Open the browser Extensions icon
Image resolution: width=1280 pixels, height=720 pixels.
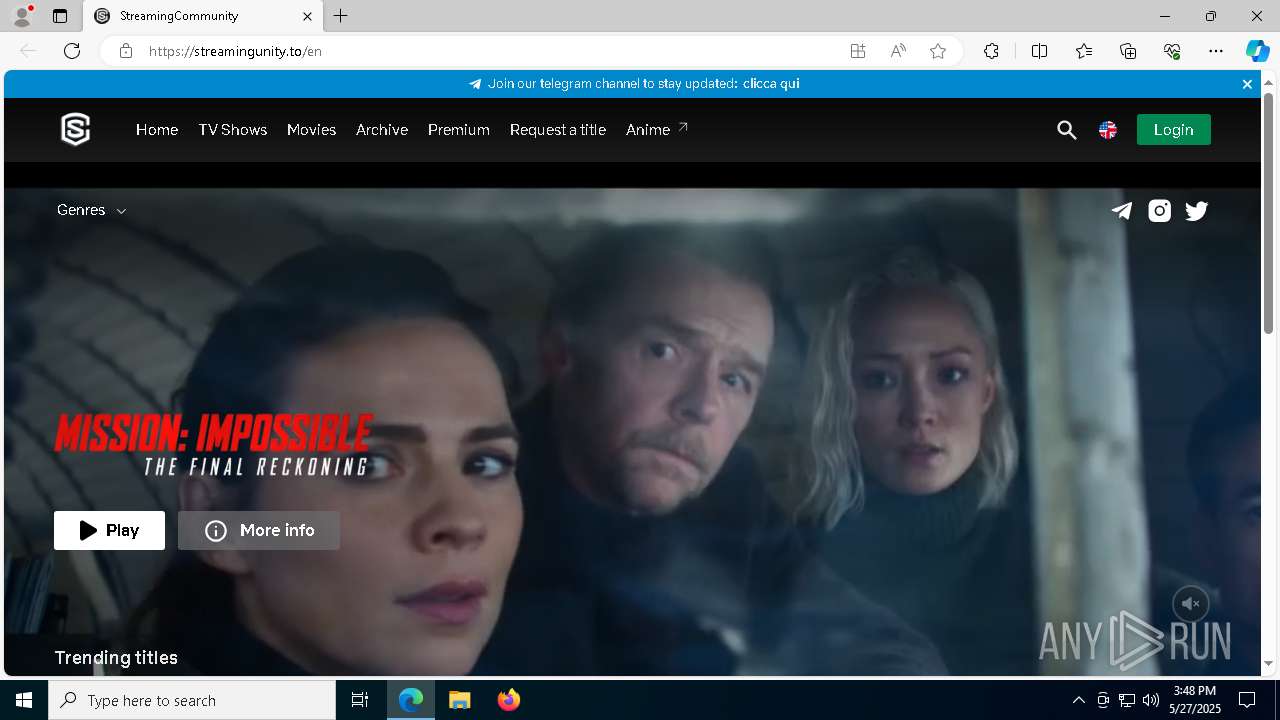click(991, 51)
